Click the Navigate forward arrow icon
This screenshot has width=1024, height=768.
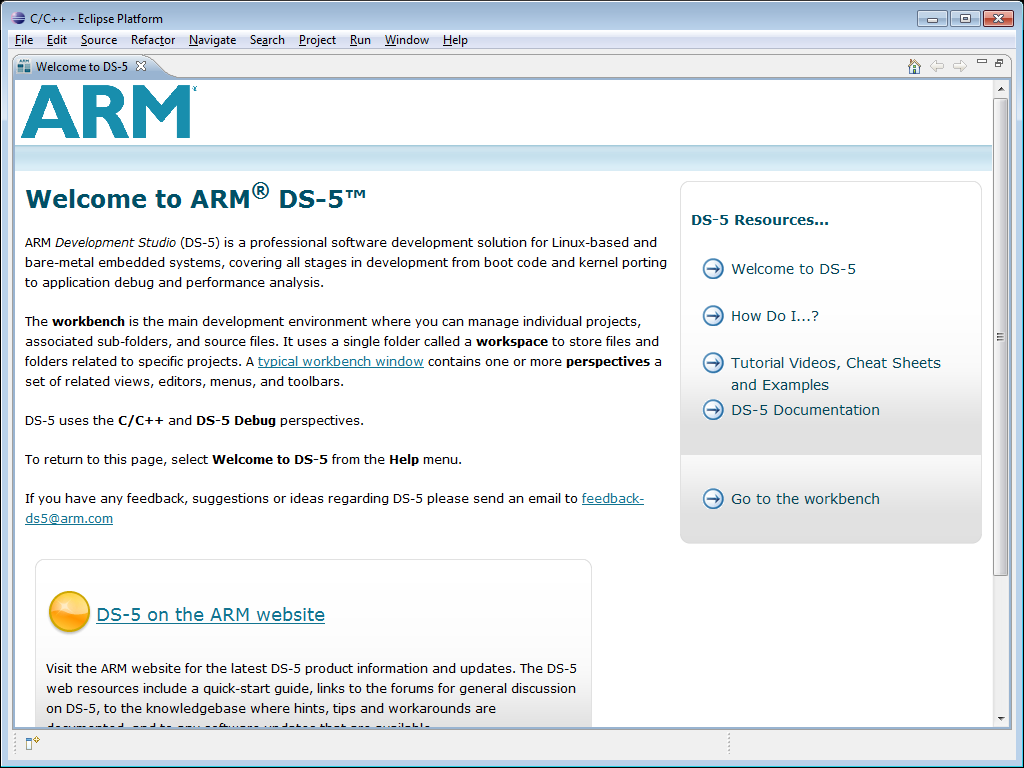coord(960,66)
